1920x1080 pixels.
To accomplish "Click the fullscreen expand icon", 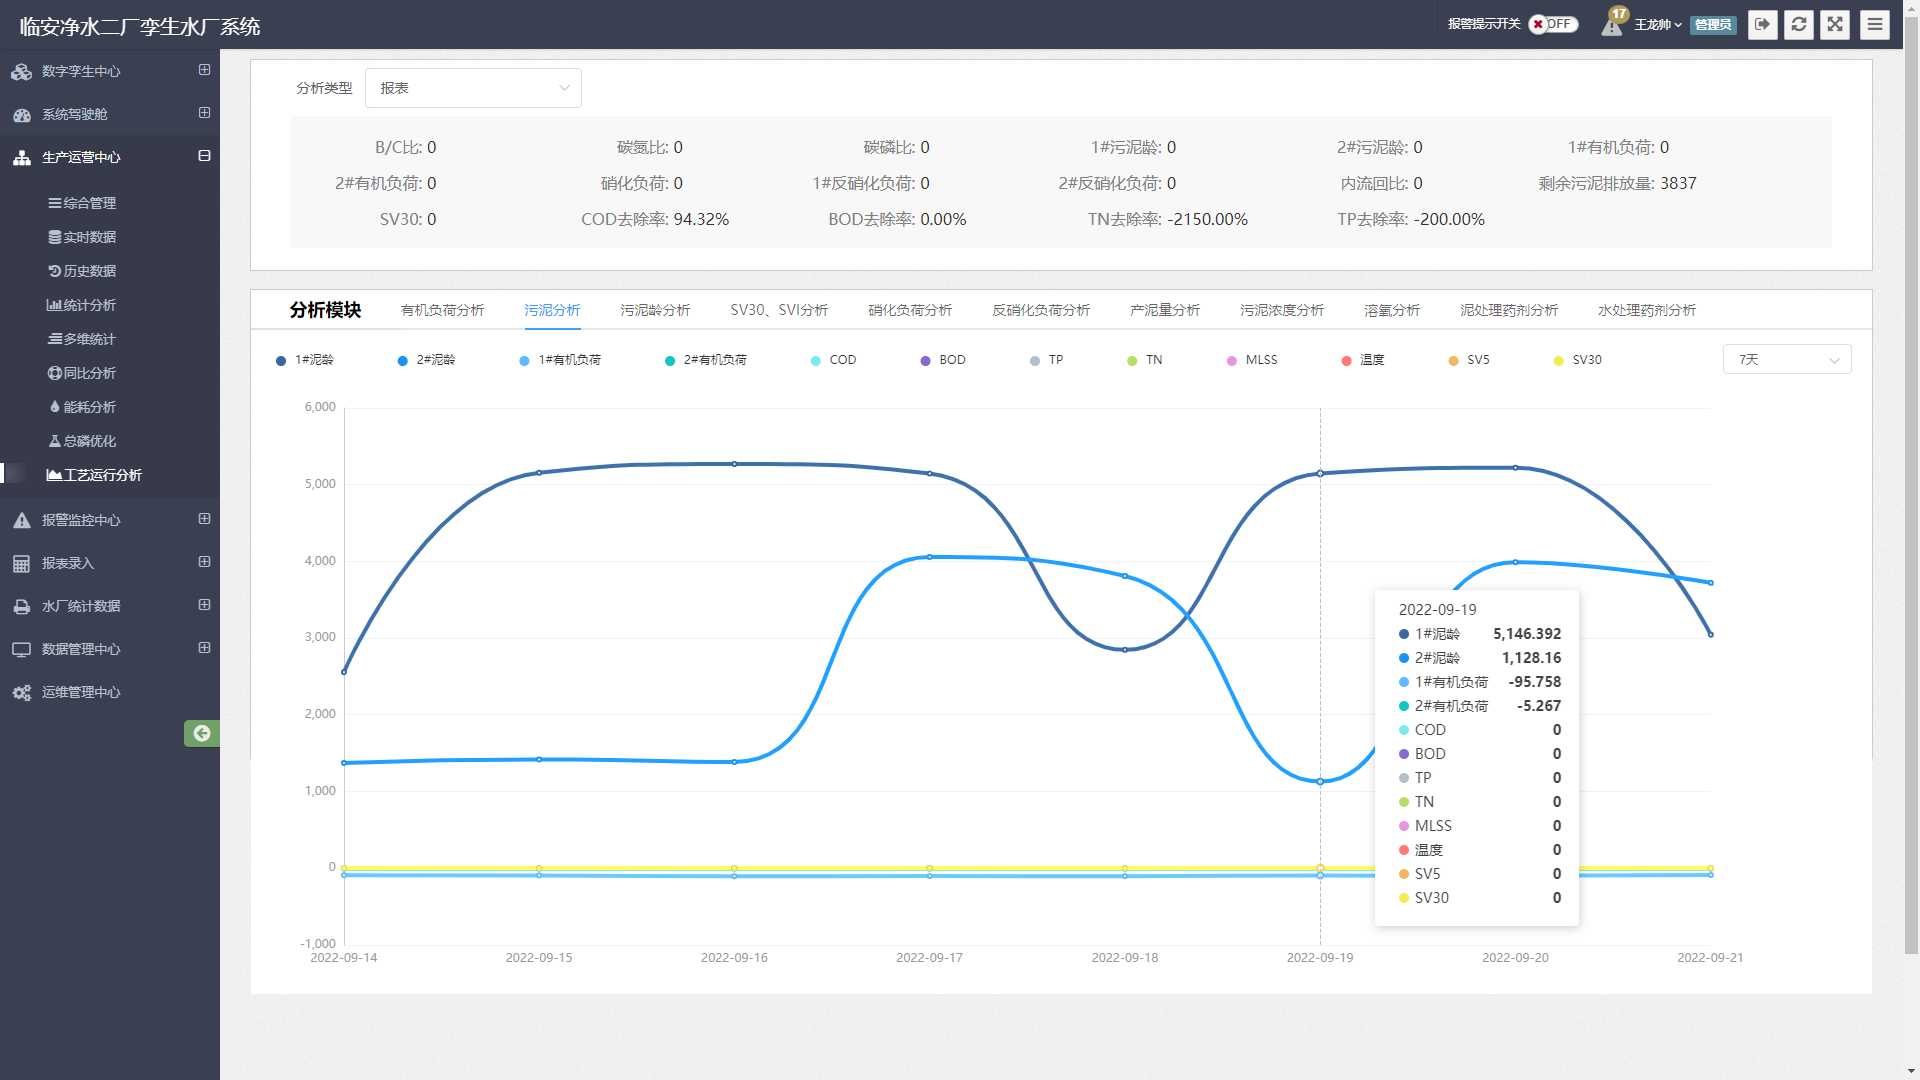I will 1835,25.
